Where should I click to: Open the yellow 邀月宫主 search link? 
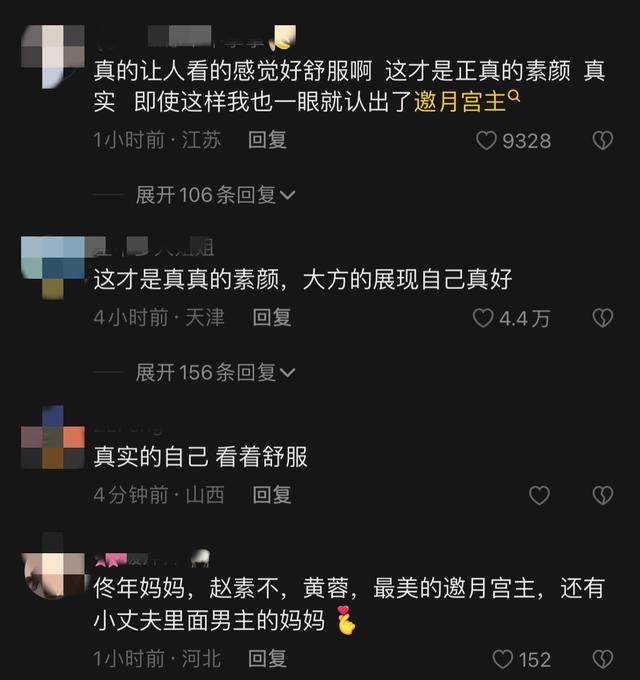click(x=460, y=102)
